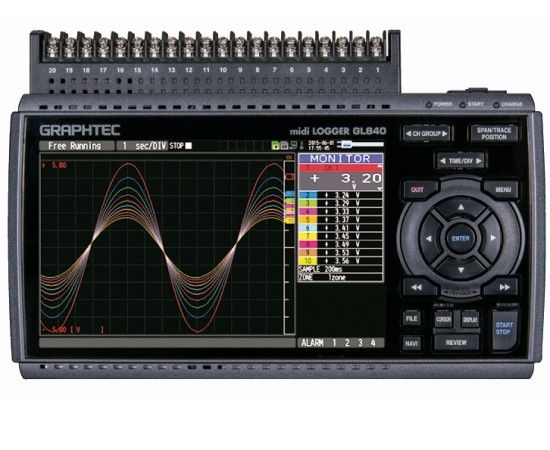This screenshot has height=450, width=550.
Task: Click the right arrow directional key
Action: click(493, 238)
